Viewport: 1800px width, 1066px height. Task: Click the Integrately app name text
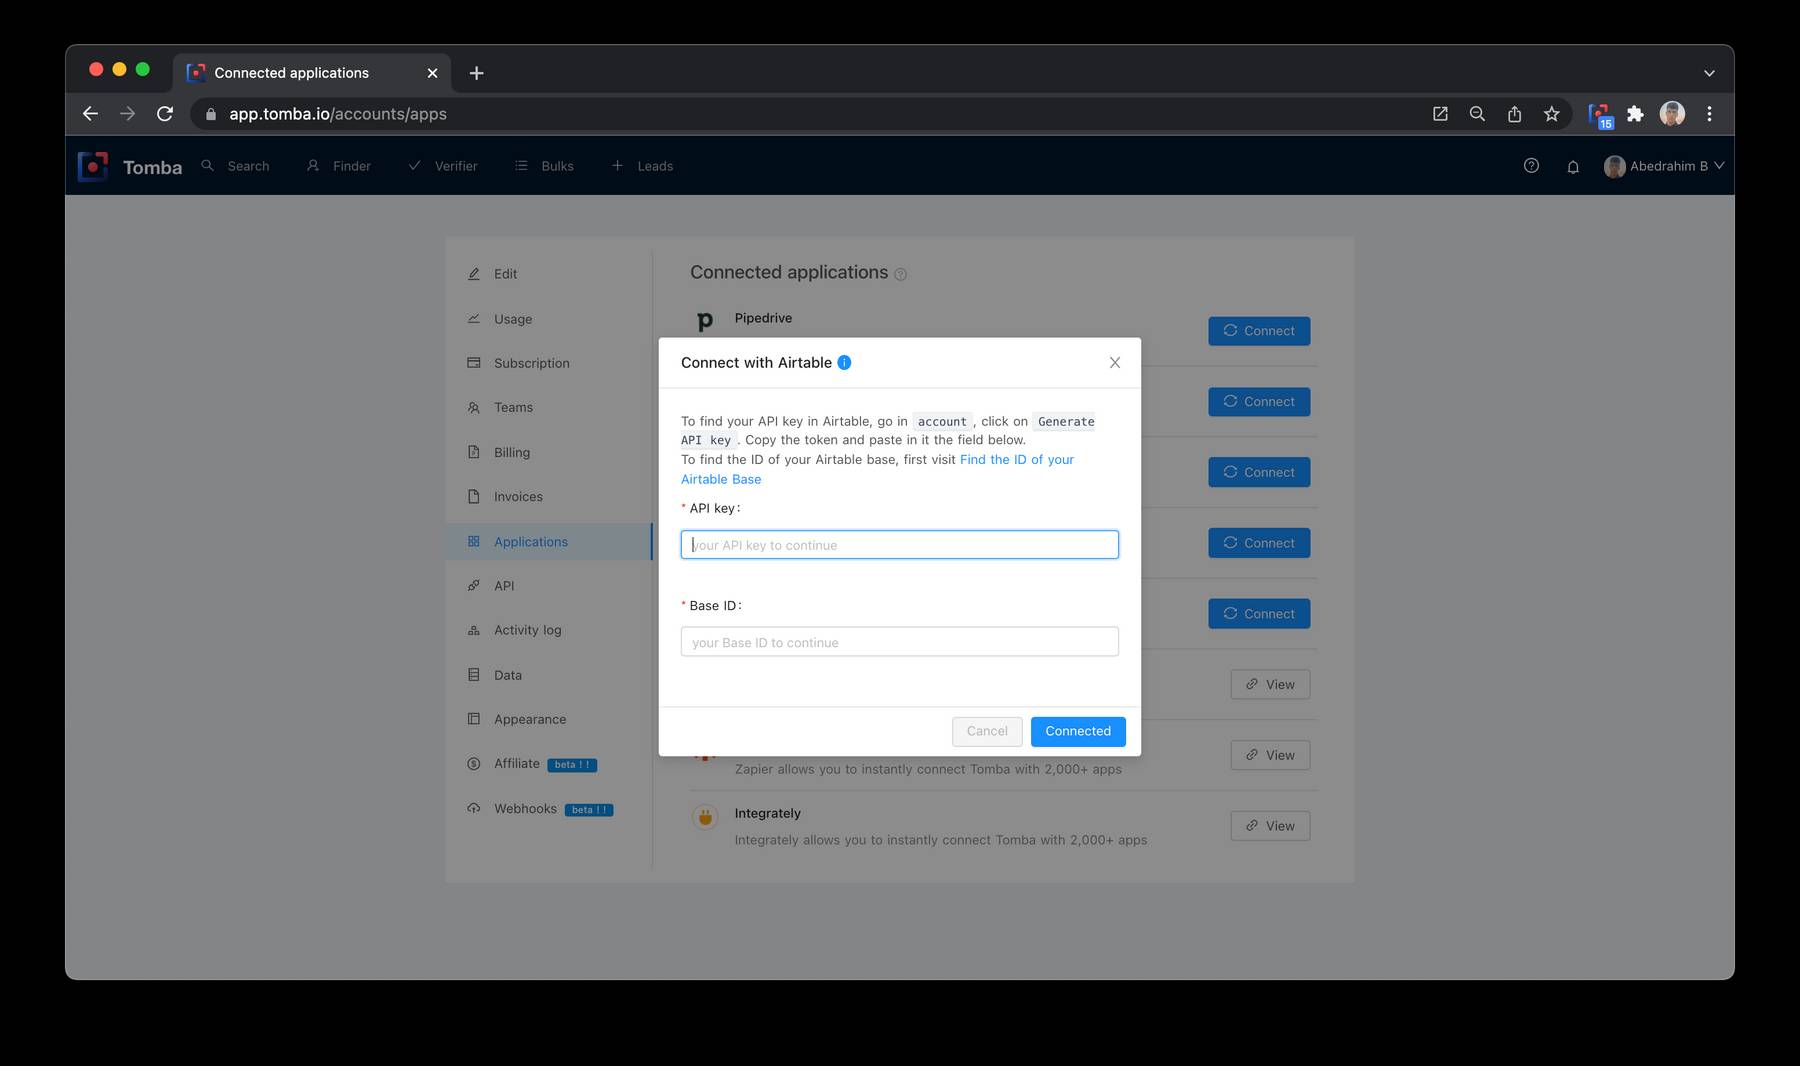(x=768, y=814)
